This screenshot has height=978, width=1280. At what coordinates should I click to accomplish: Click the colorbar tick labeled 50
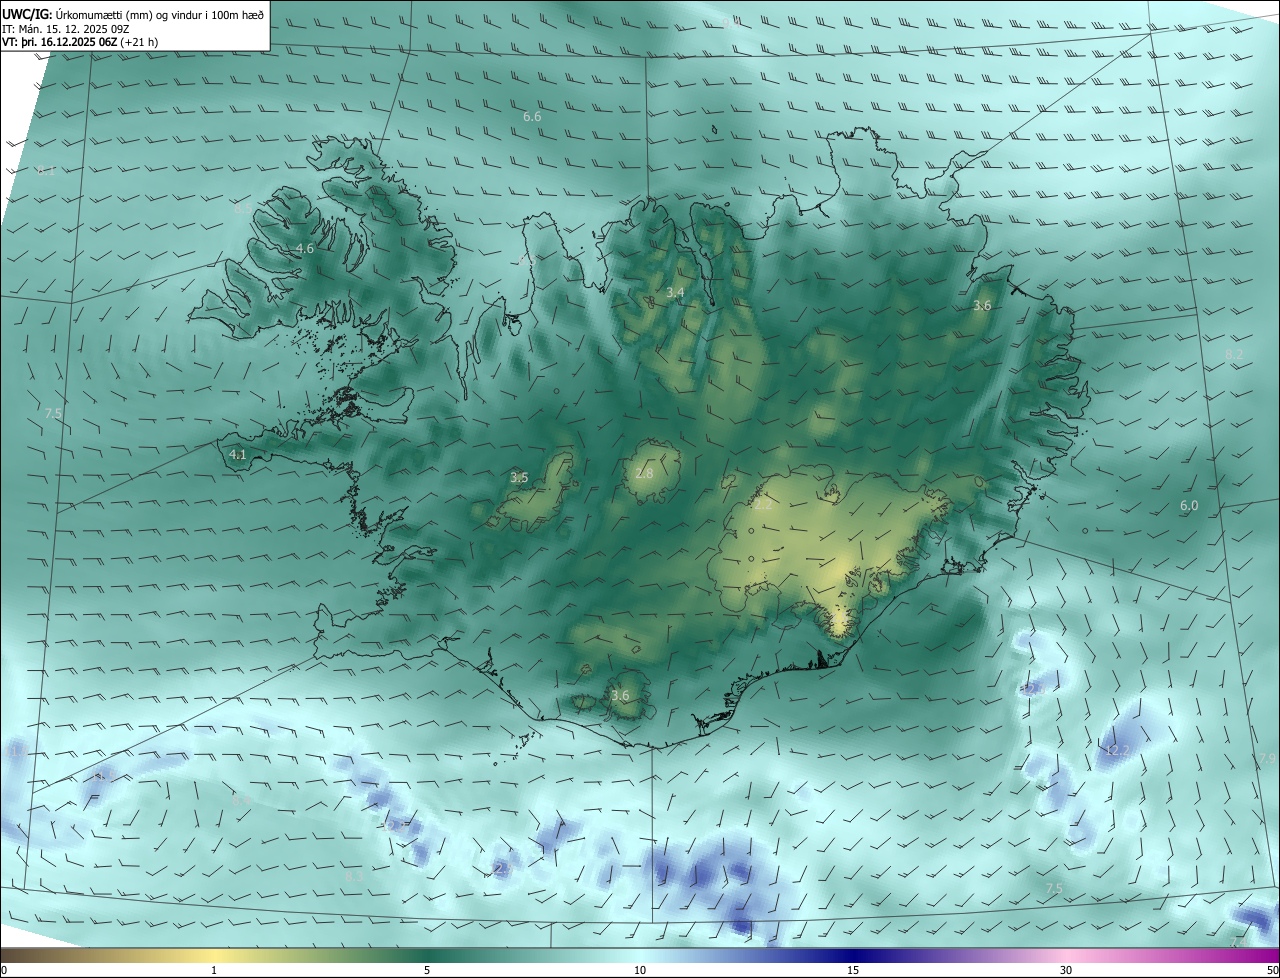coord(1272,970)
